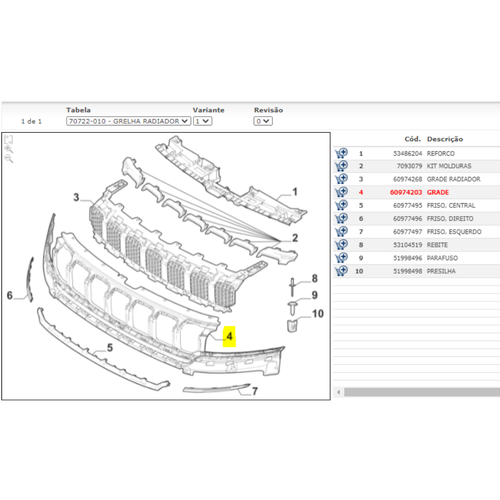Click part code 51998498
Screen dimensions: 500x500
407,271
